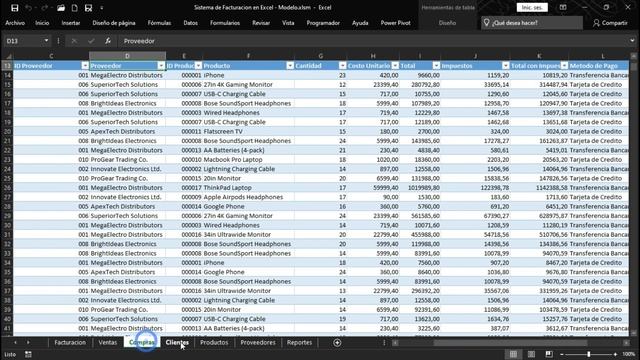
Task: Open the Diseño de página tab
Action: coord(114,23)
